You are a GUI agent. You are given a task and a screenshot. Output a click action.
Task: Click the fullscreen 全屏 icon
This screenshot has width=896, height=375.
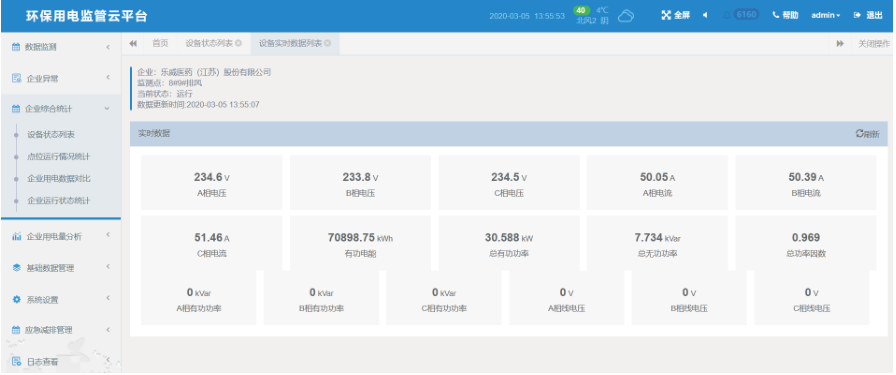[666, 15]
